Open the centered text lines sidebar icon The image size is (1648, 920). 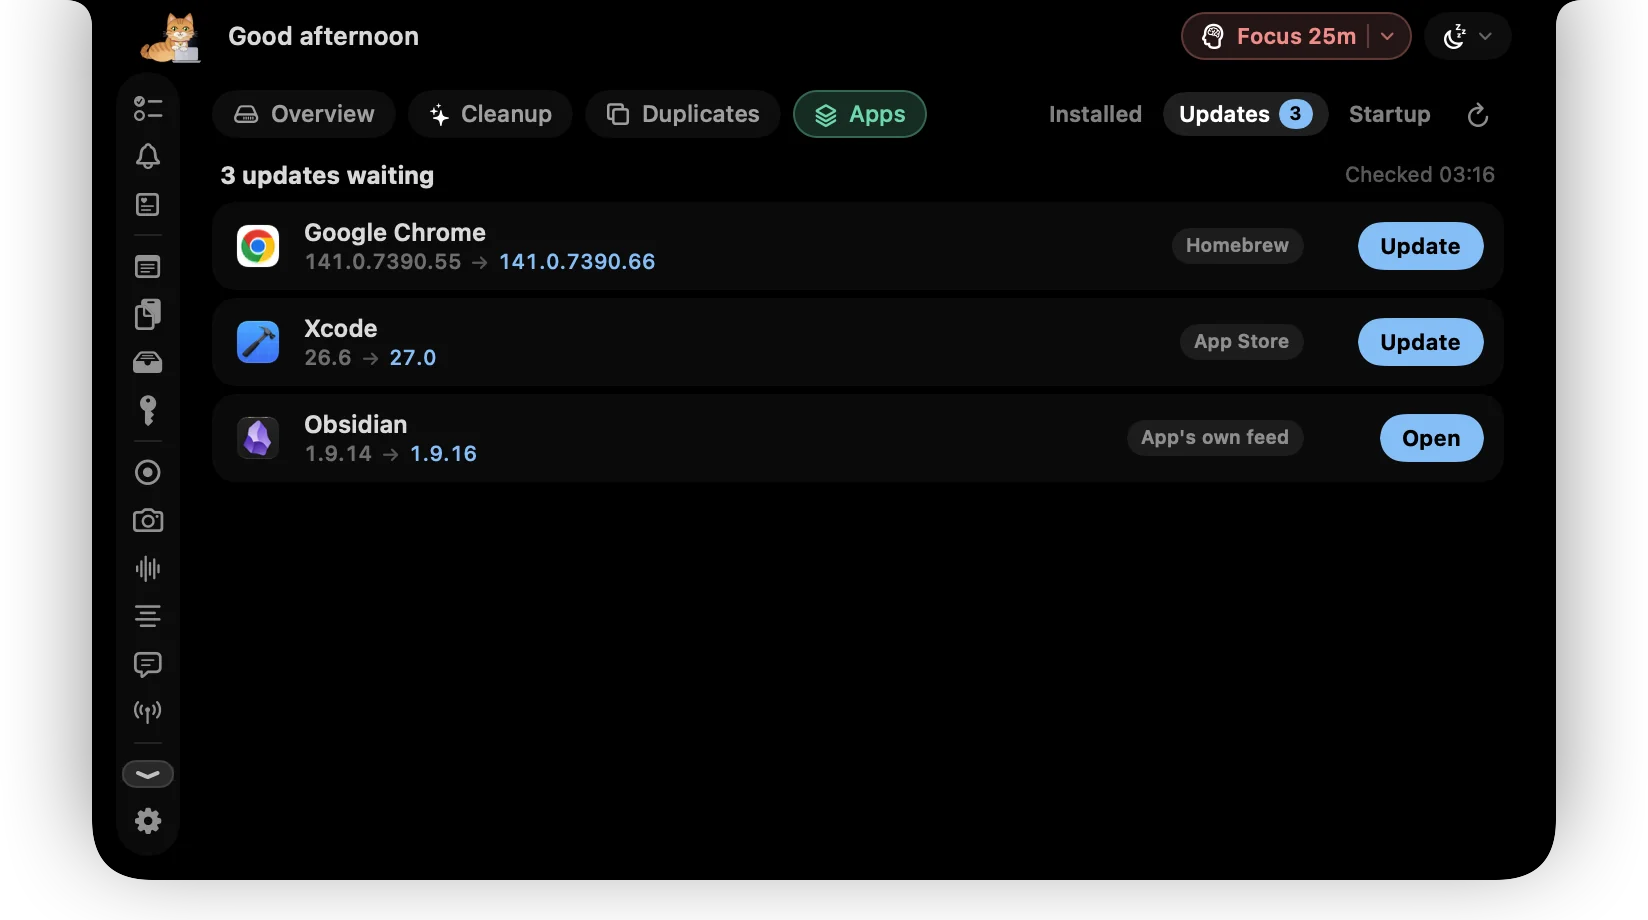pos(148,616)
